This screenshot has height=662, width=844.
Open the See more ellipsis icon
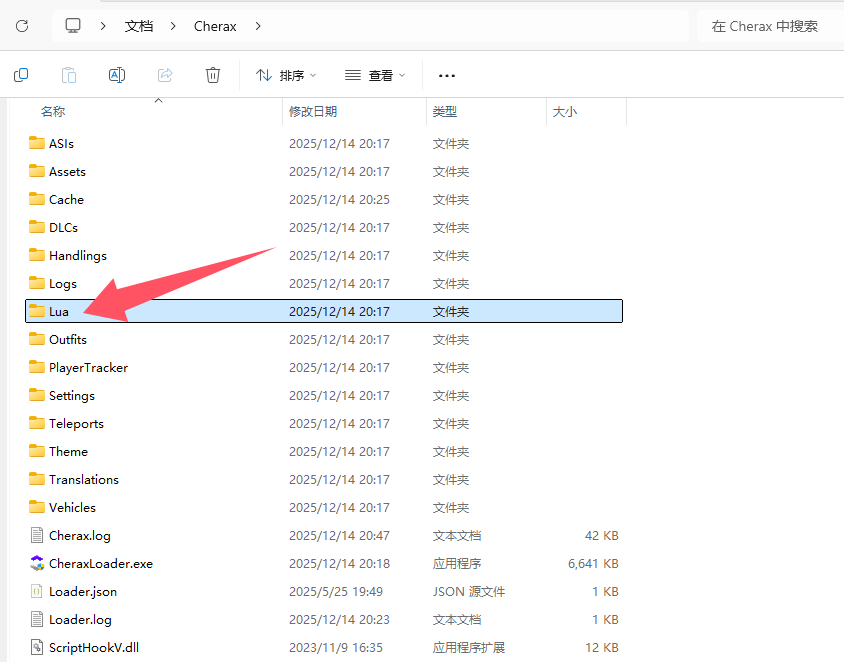[446, 75]
